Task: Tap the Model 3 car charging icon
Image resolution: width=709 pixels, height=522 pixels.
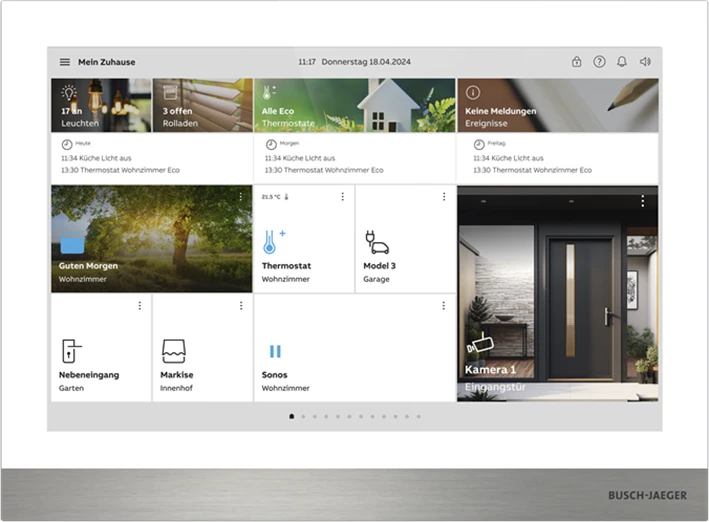Action: pos(376,243)
